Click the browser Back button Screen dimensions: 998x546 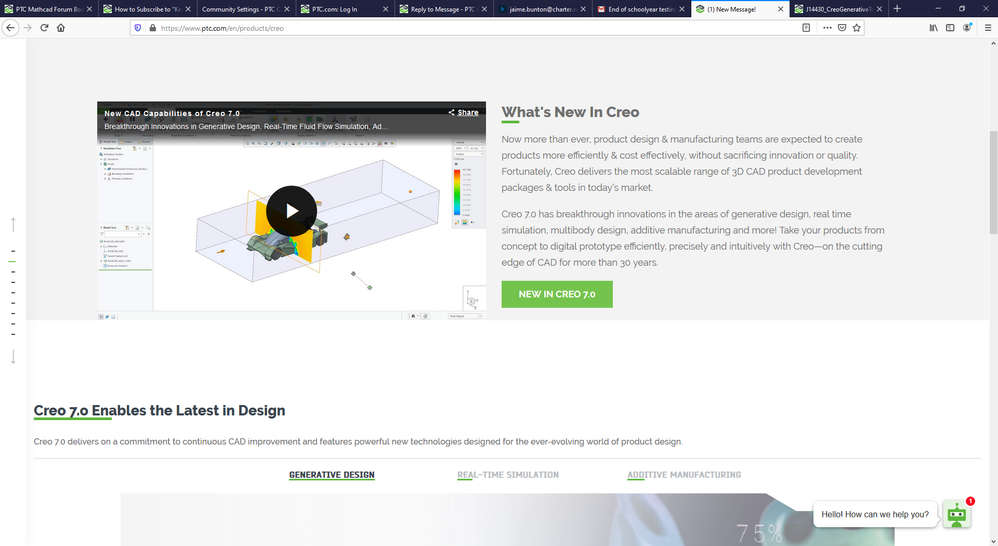click(x=10, y=28)
